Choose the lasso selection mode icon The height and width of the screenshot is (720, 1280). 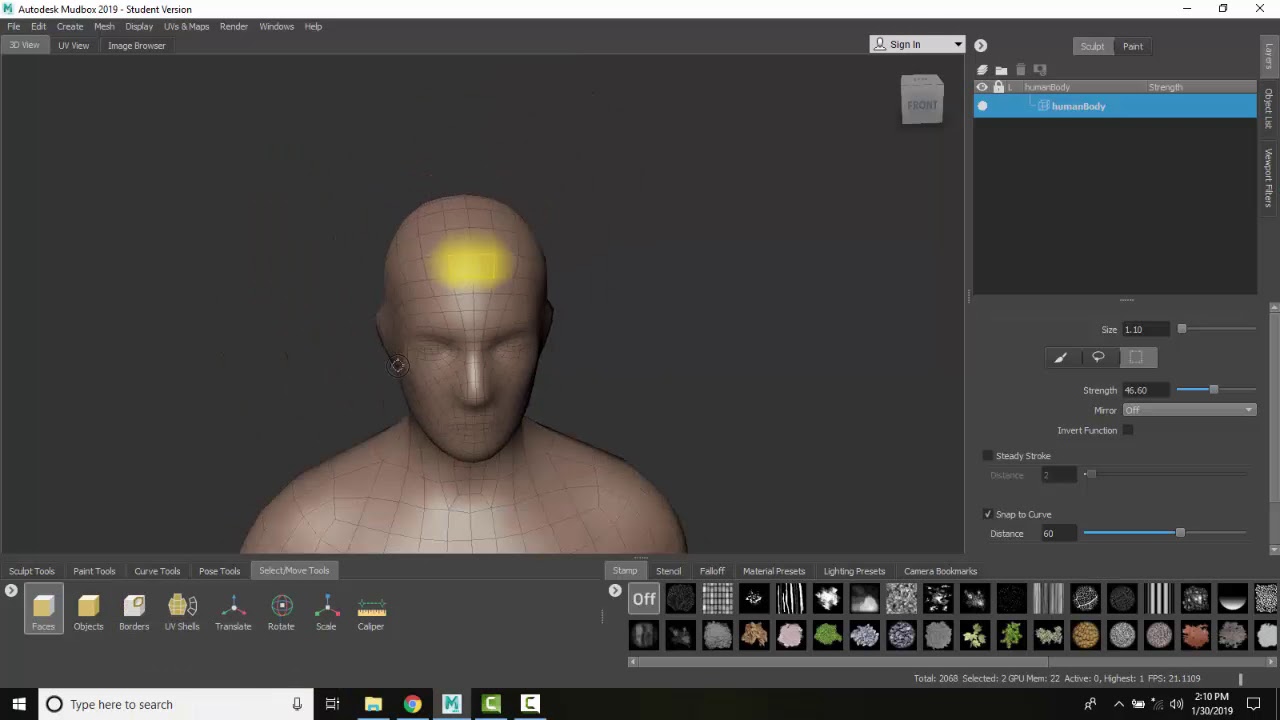[1098, 357]
